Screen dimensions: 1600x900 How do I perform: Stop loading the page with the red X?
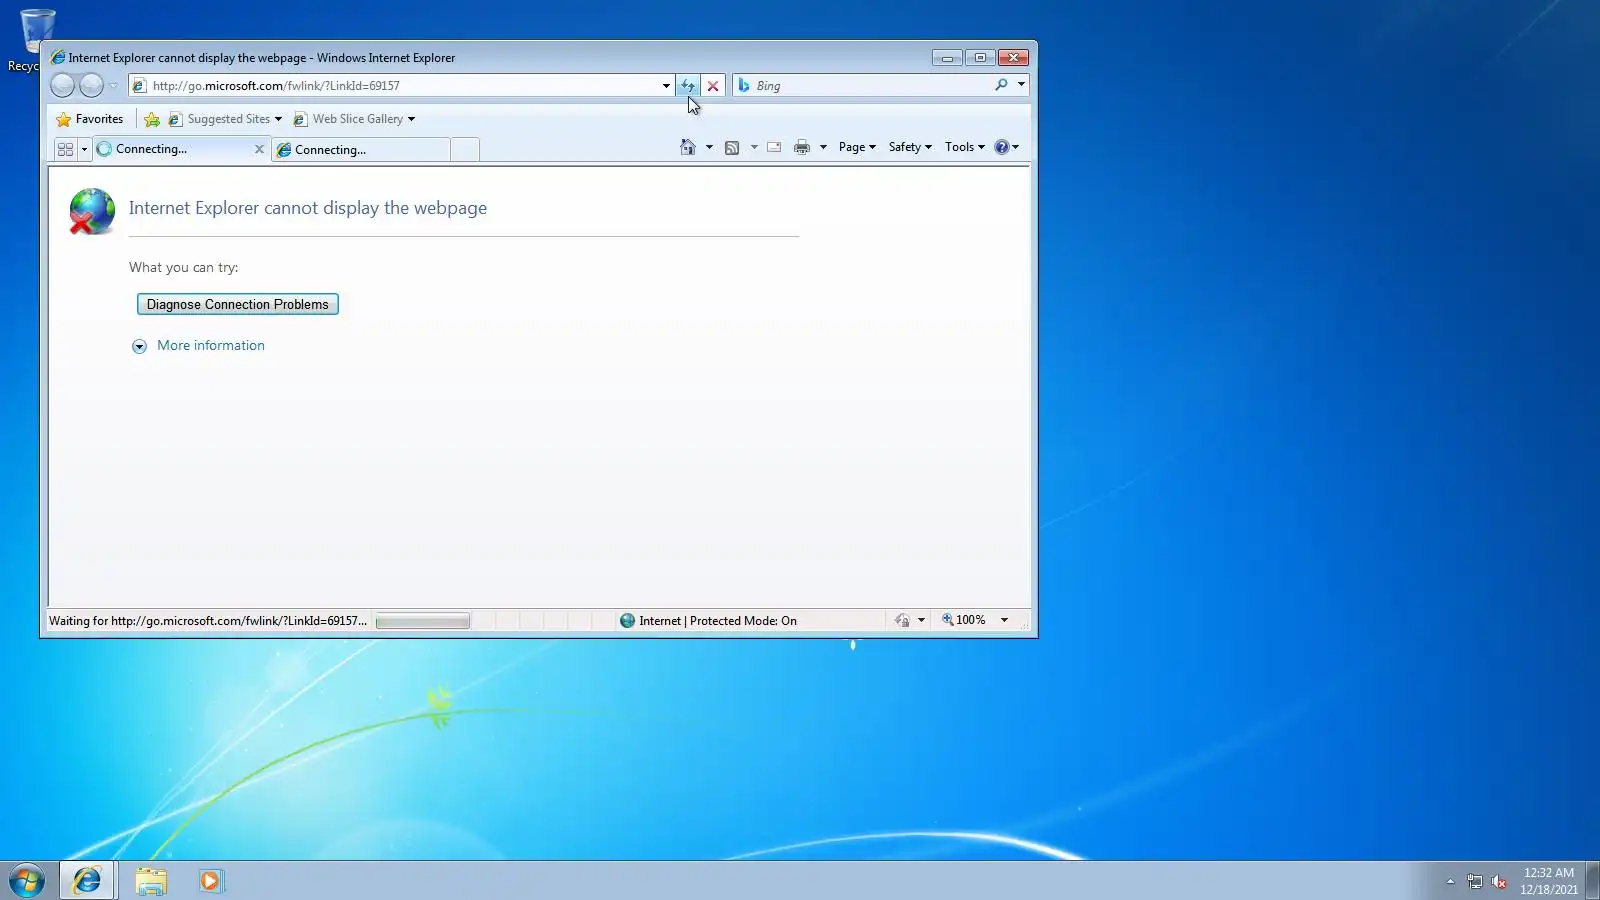click(713, 86)
